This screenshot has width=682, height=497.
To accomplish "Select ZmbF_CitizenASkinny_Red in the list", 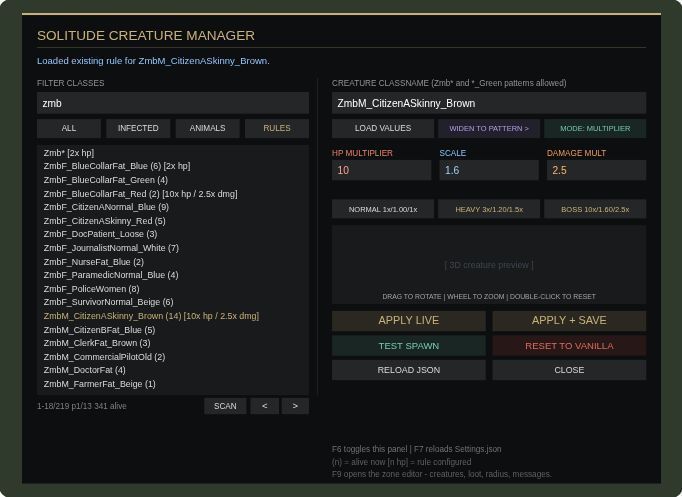I will 173,221.
